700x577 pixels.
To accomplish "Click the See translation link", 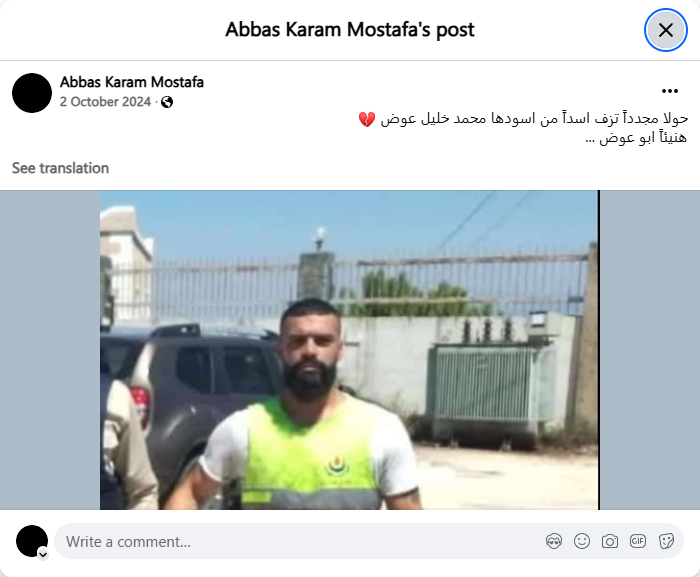I will click(x=60, y=168).
